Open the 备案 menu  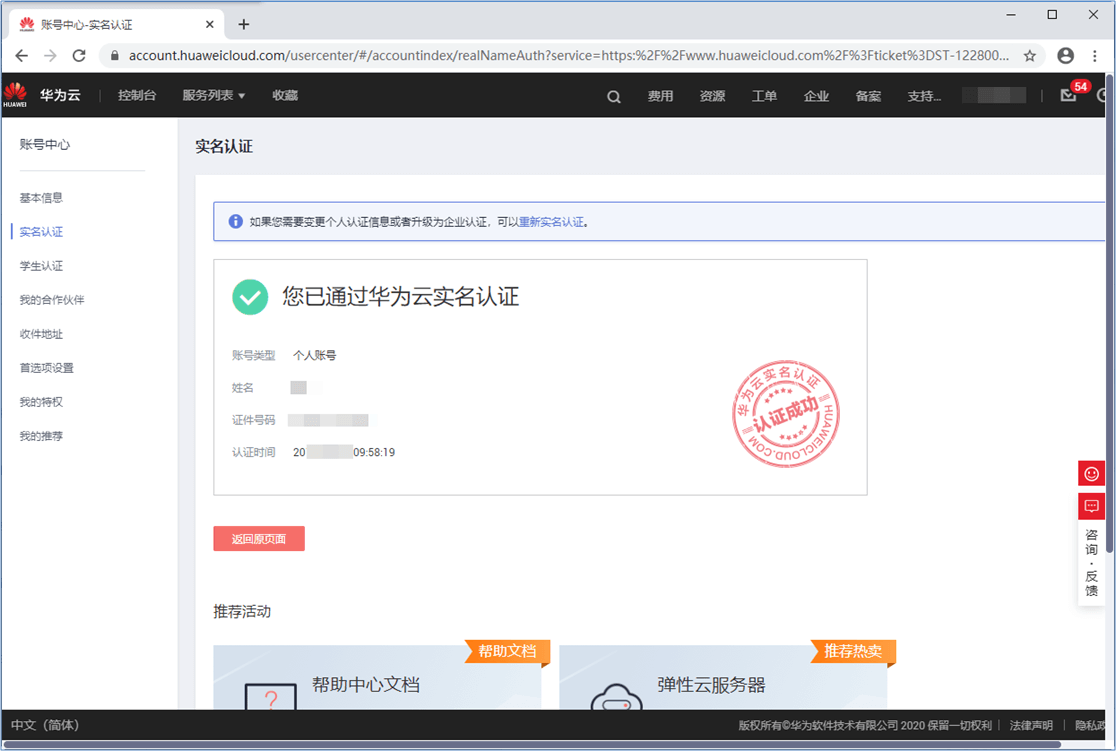(x=868, y=96)
